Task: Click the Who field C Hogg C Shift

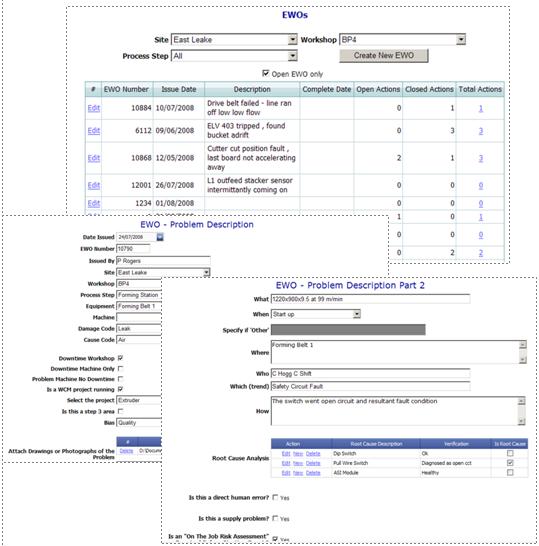Action: (x=370, y=374)
